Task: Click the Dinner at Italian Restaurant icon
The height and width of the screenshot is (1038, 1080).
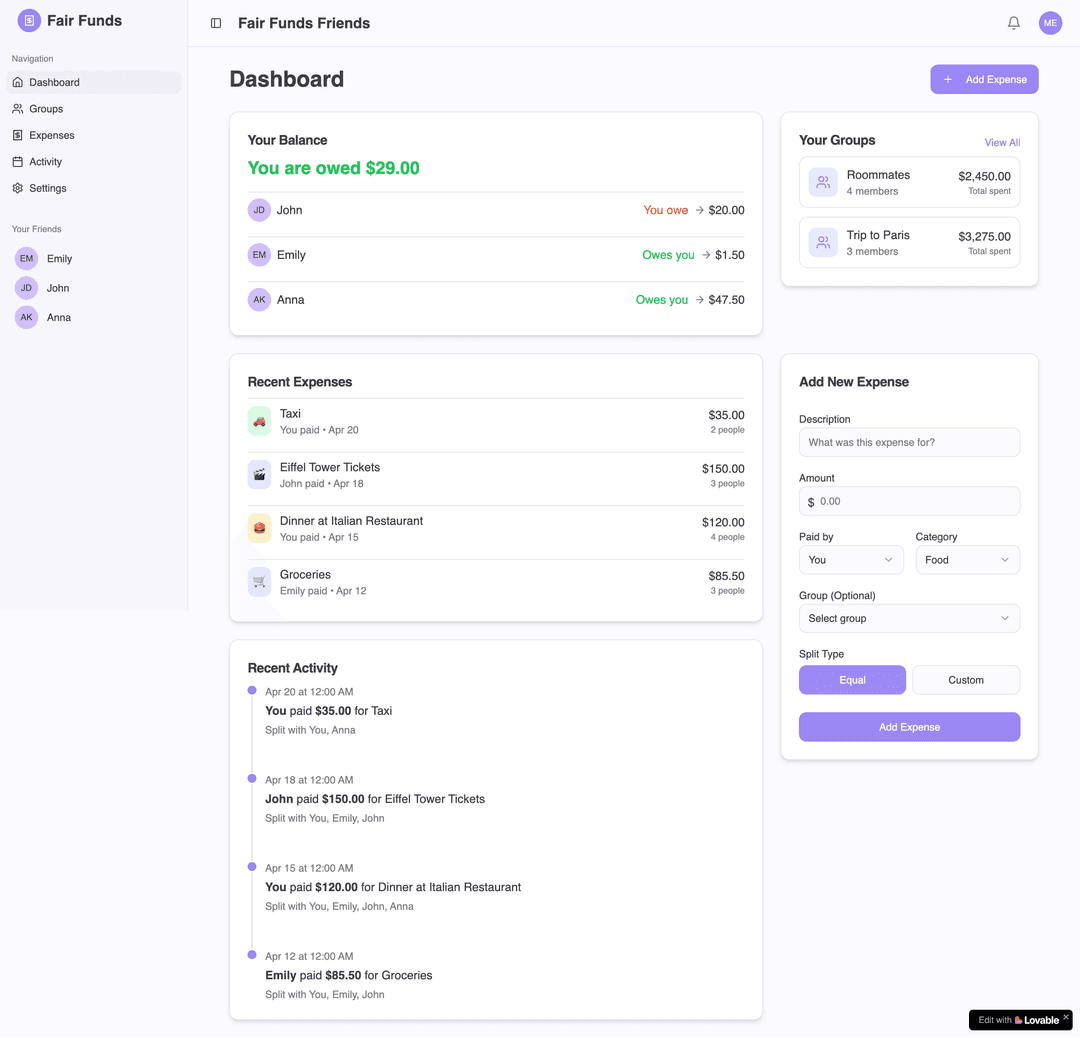Action: tap(259, 528)
